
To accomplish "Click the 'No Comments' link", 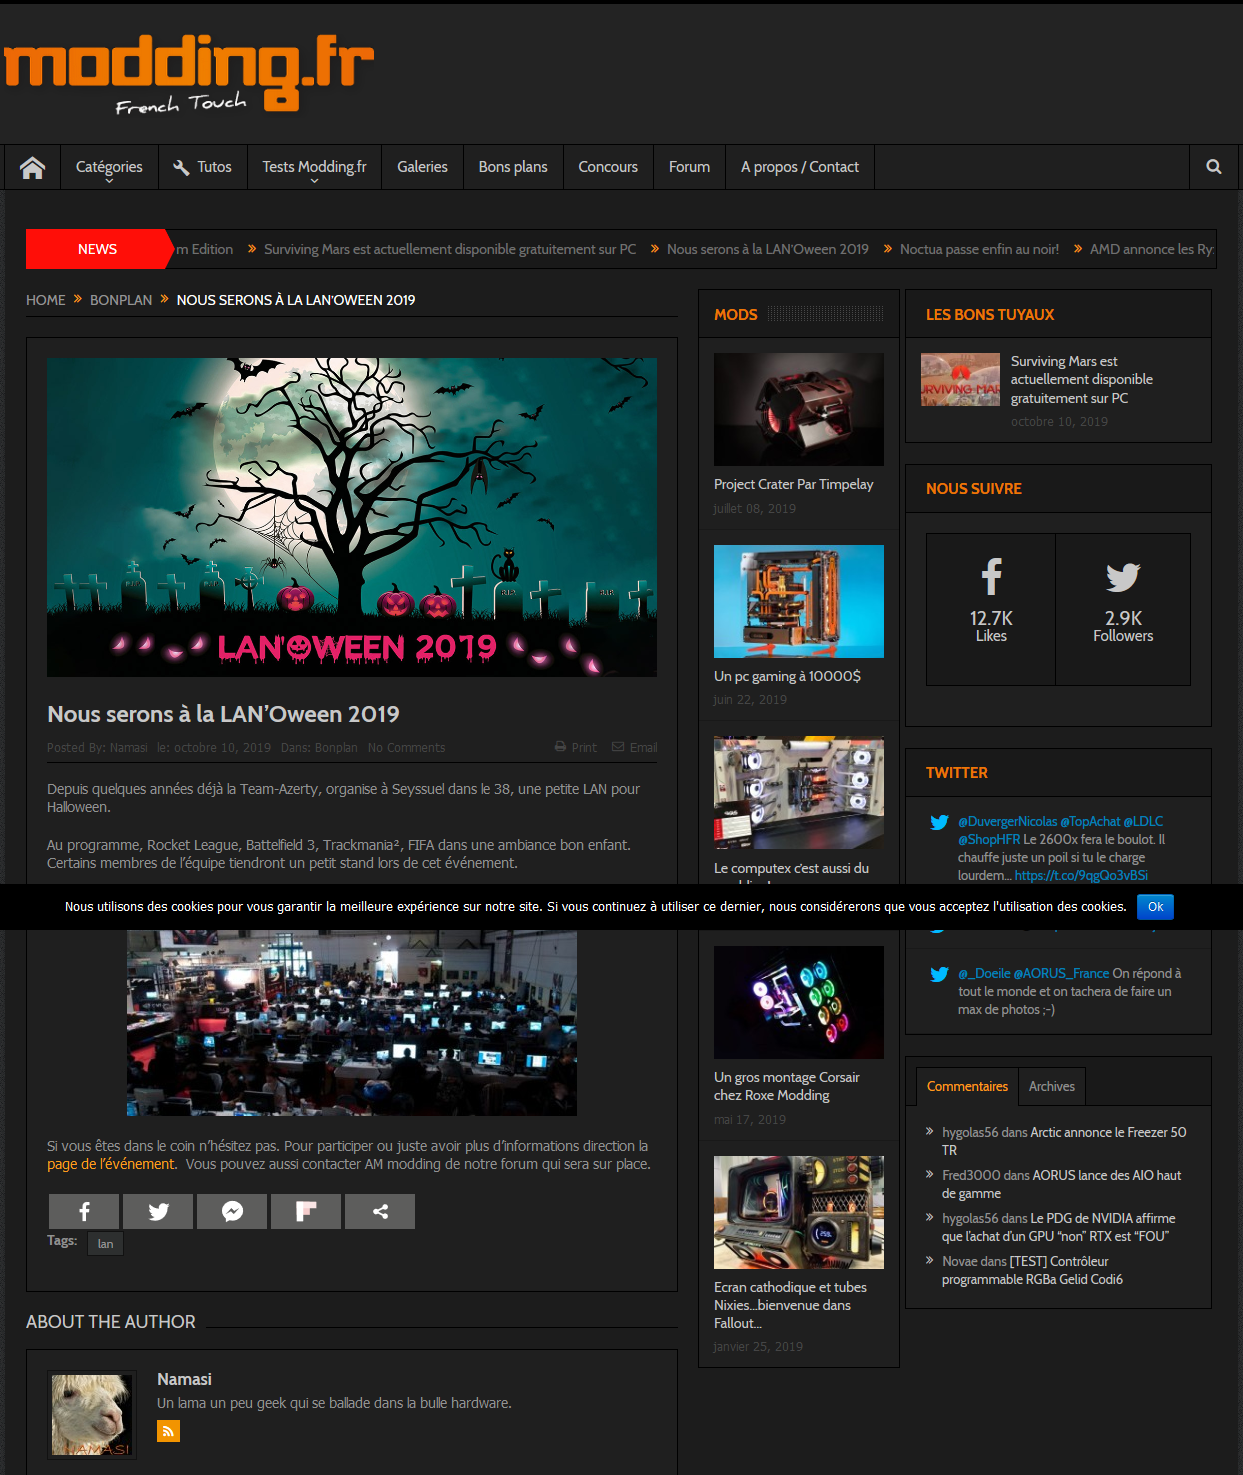I will coord(406,747).
